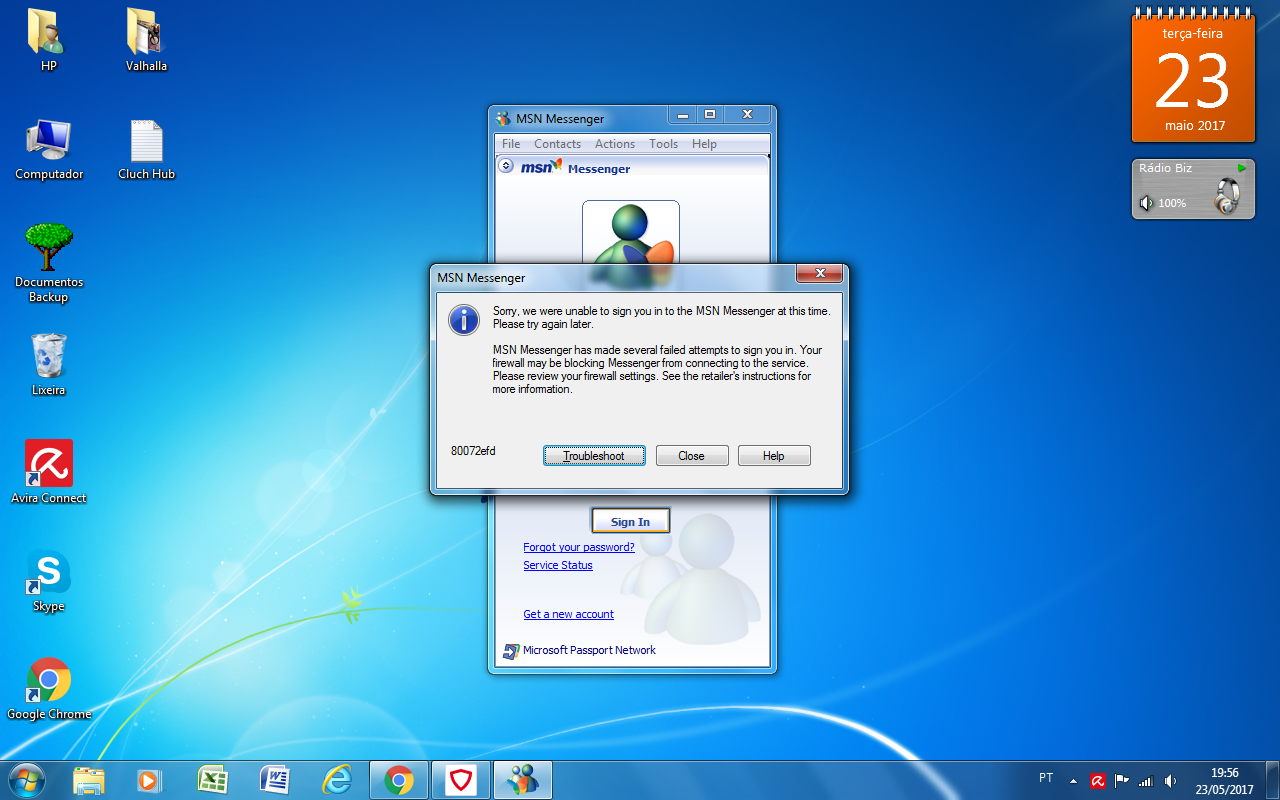Mute the Rádio Biz gadget volume
Viewport: 1280px width, 800px height.
coord(1147,203)
